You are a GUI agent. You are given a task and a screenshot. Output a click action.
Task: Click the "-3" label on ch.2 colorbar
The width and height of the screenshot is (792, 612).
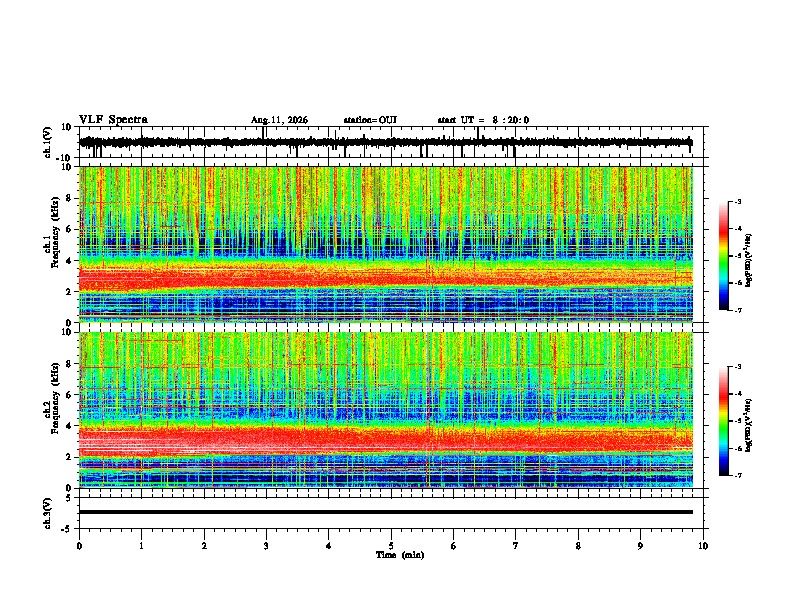[737, 367]
